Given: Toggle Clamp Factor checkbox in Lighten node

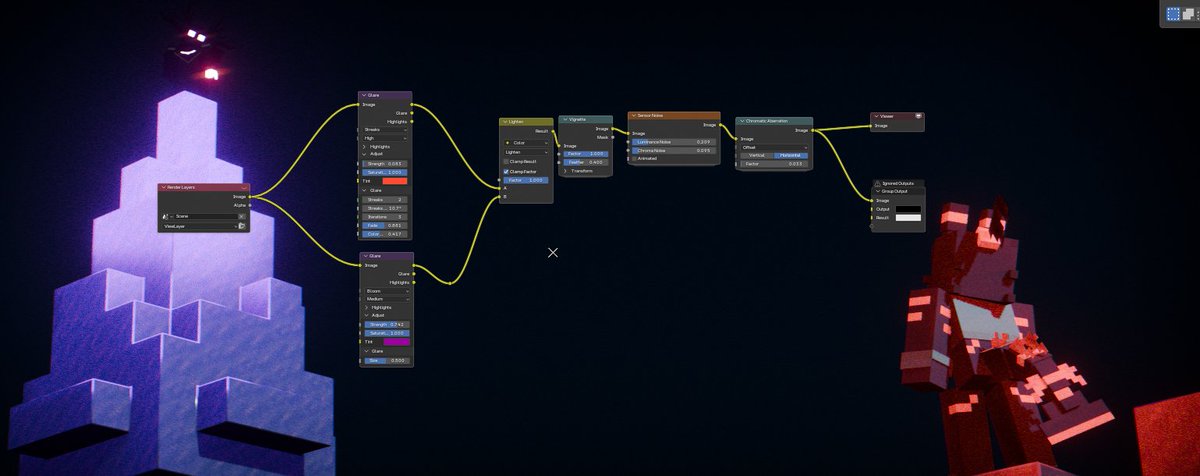Looking at the screenshot, I should coord(506,171).
